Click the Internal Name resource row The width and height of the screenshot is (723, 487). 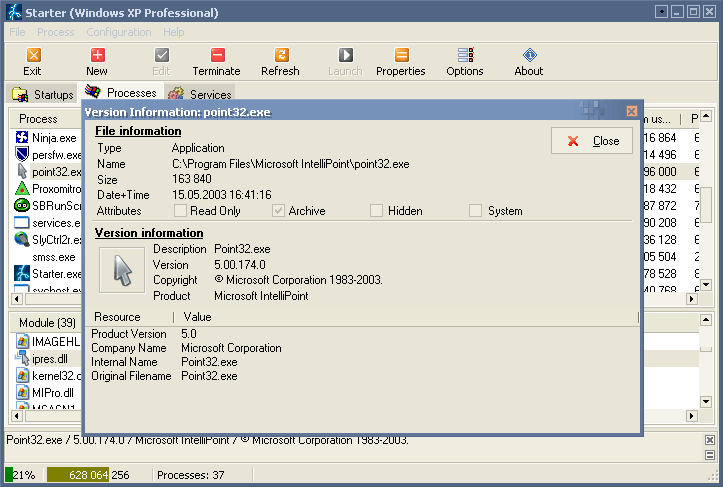pyautogui.click(x=363, y=362)
